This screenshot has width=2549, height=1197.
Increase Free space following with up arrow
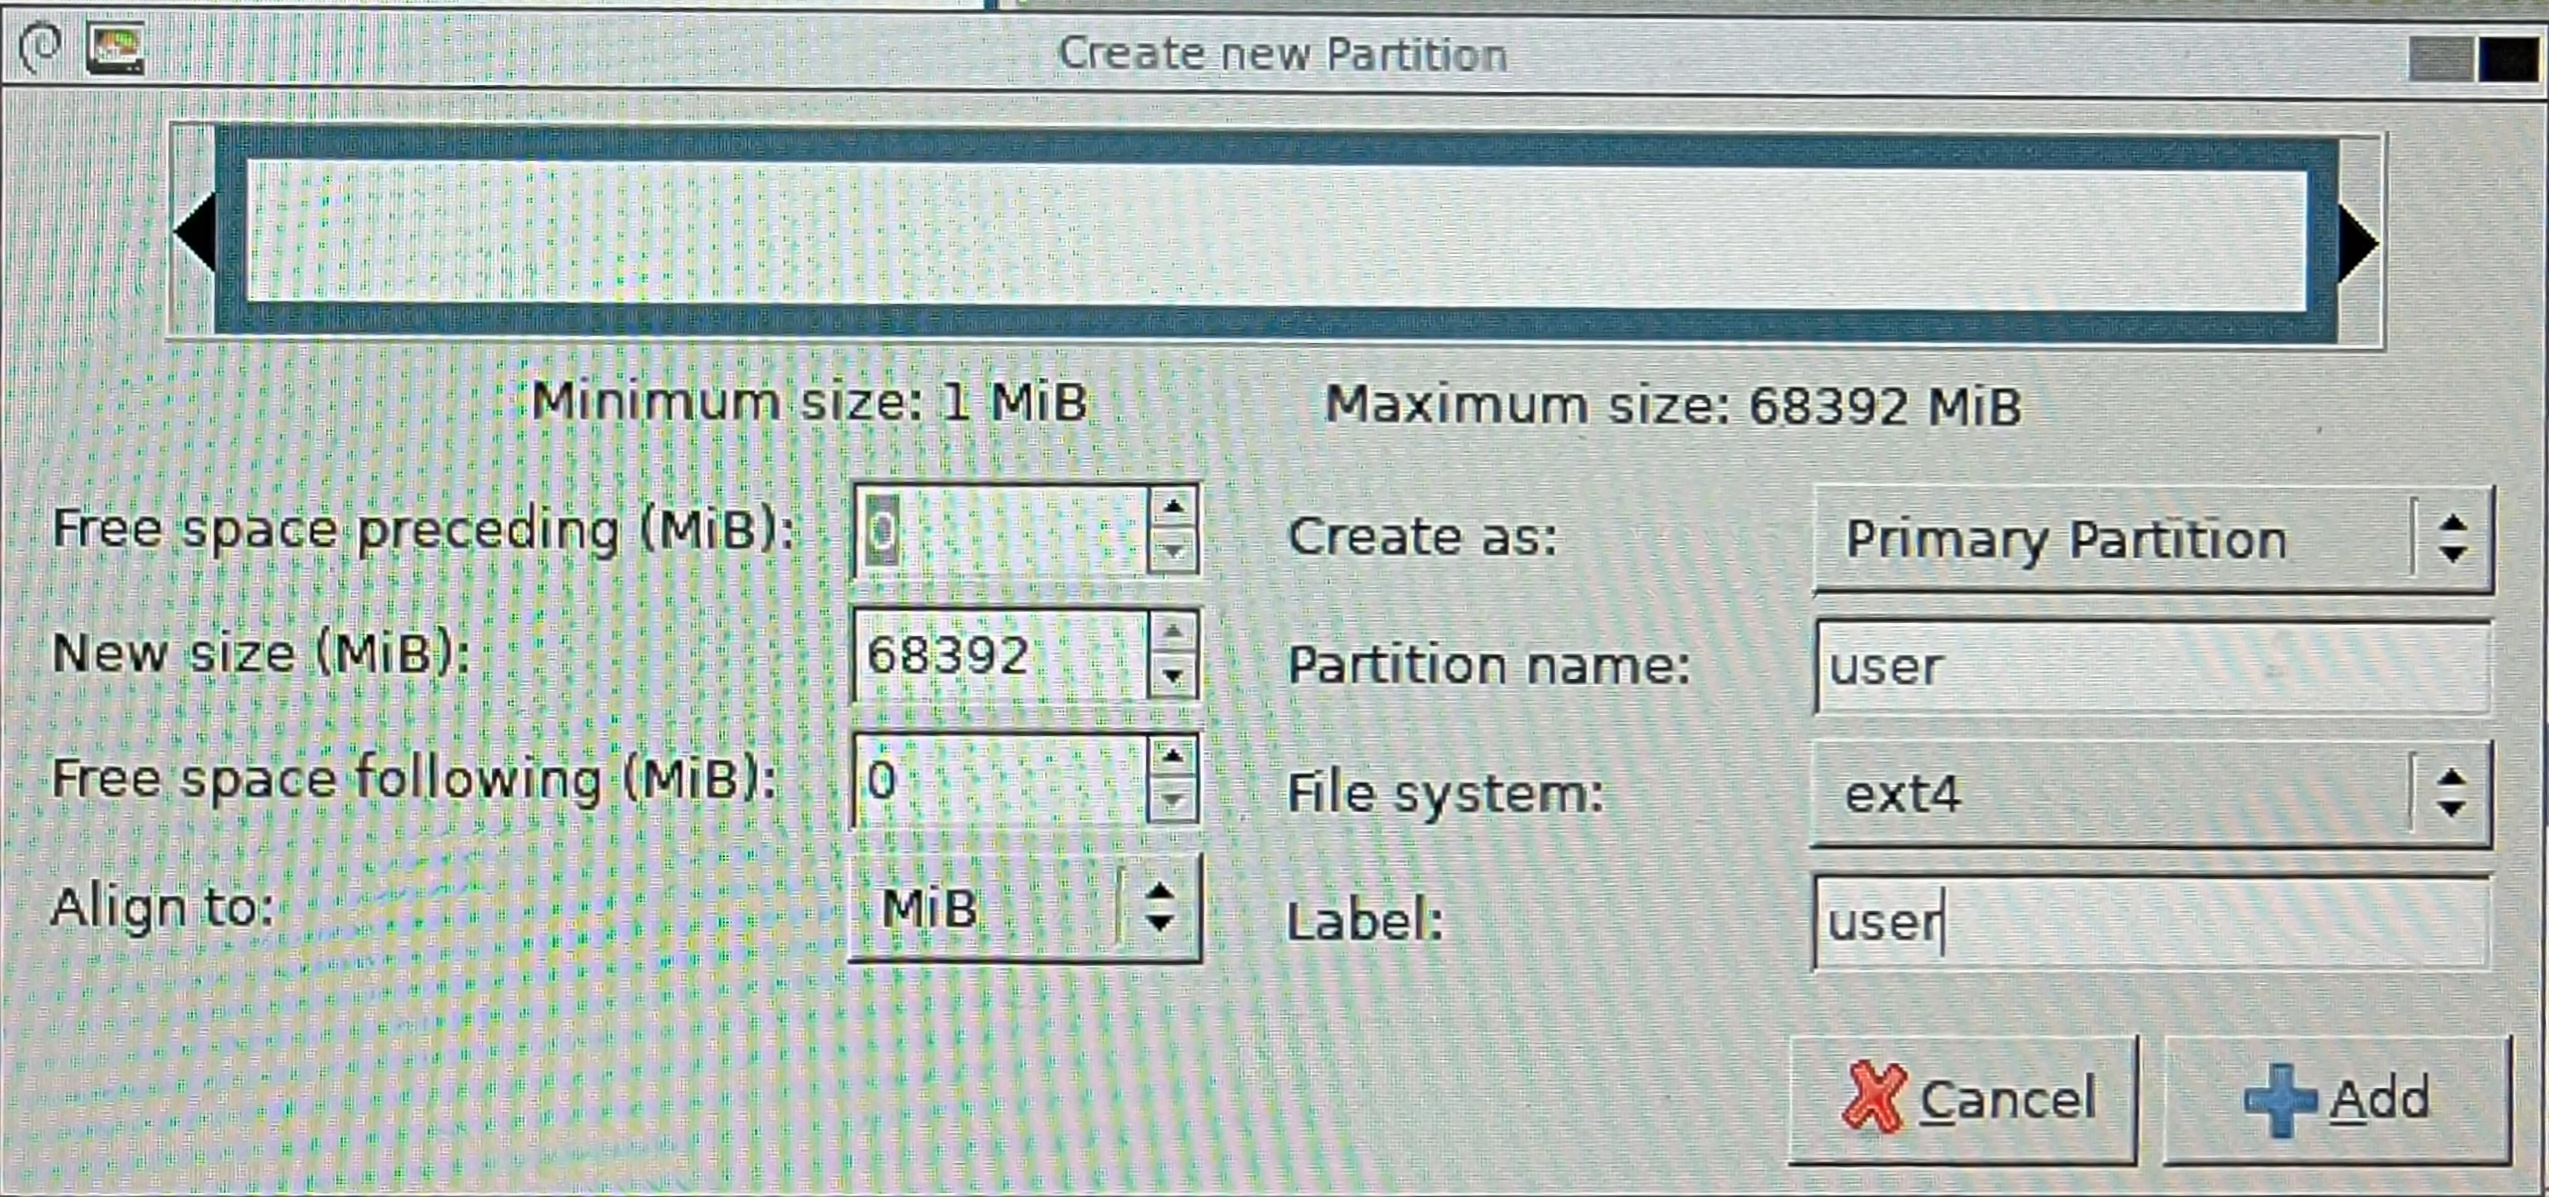(x=1173, y=757)
